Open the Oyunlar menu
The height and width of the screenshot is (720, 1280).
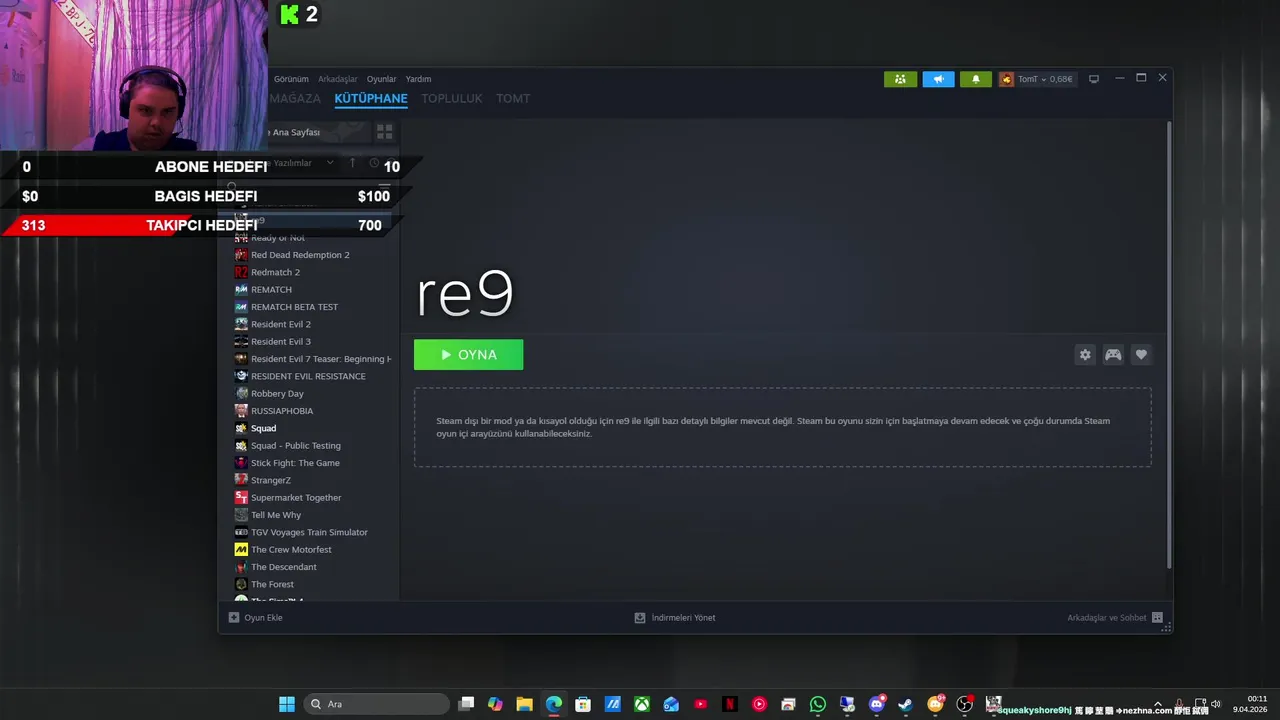click(x=382, y=79)
